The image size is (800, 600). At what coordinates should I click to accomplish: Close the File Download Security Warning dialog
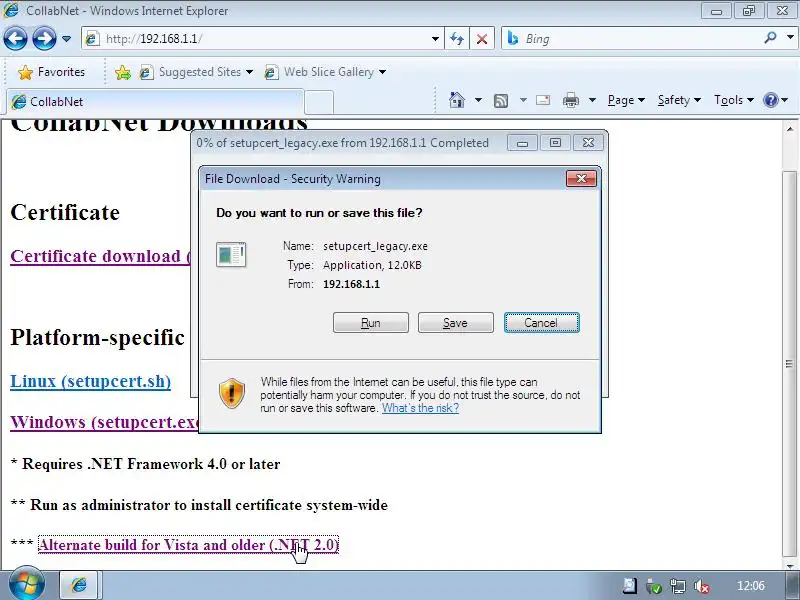tap(581, 179)
